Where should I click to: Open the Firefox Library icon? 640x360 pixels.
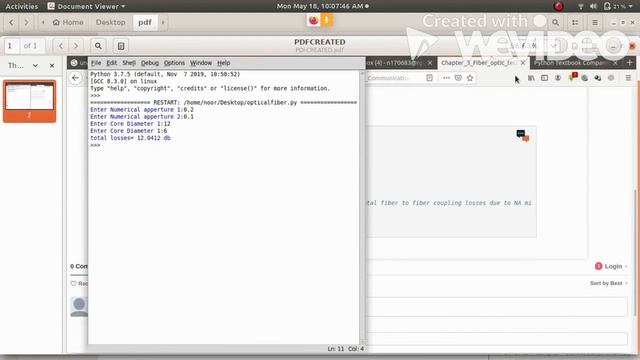[531, 78]
